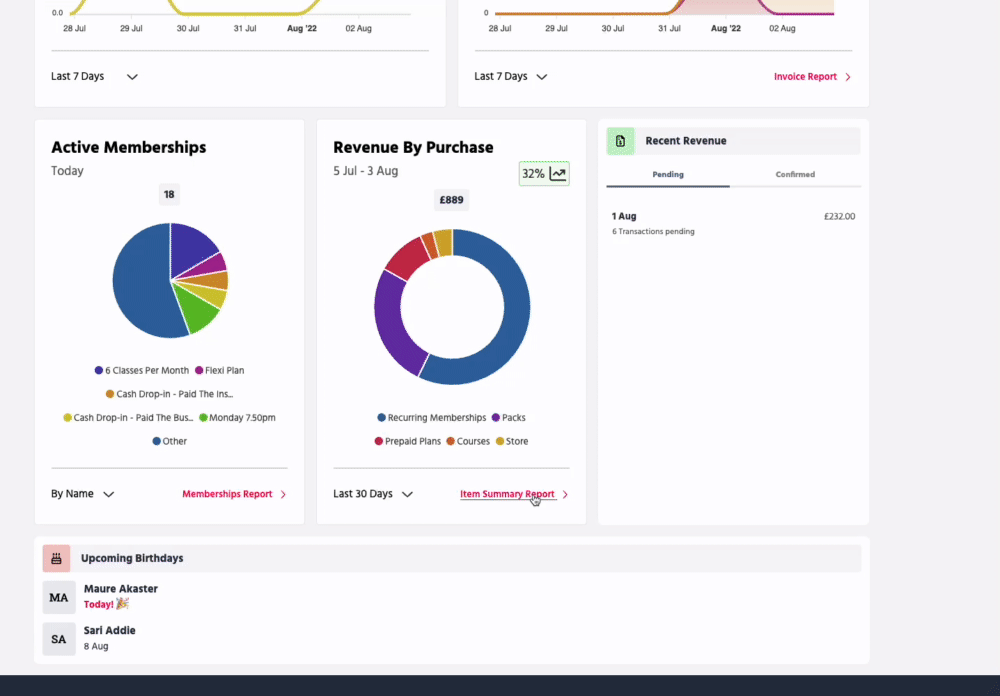The image size is (1000, 696).
Task: Click the MA avatar for Maure Akaster
Action: pos(59,597)
